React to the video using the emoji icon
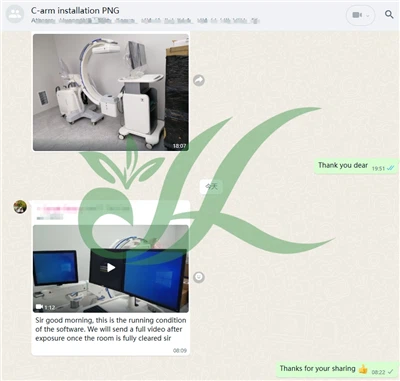The width and height of the screenshot is (400, 381). click(199, 277)
